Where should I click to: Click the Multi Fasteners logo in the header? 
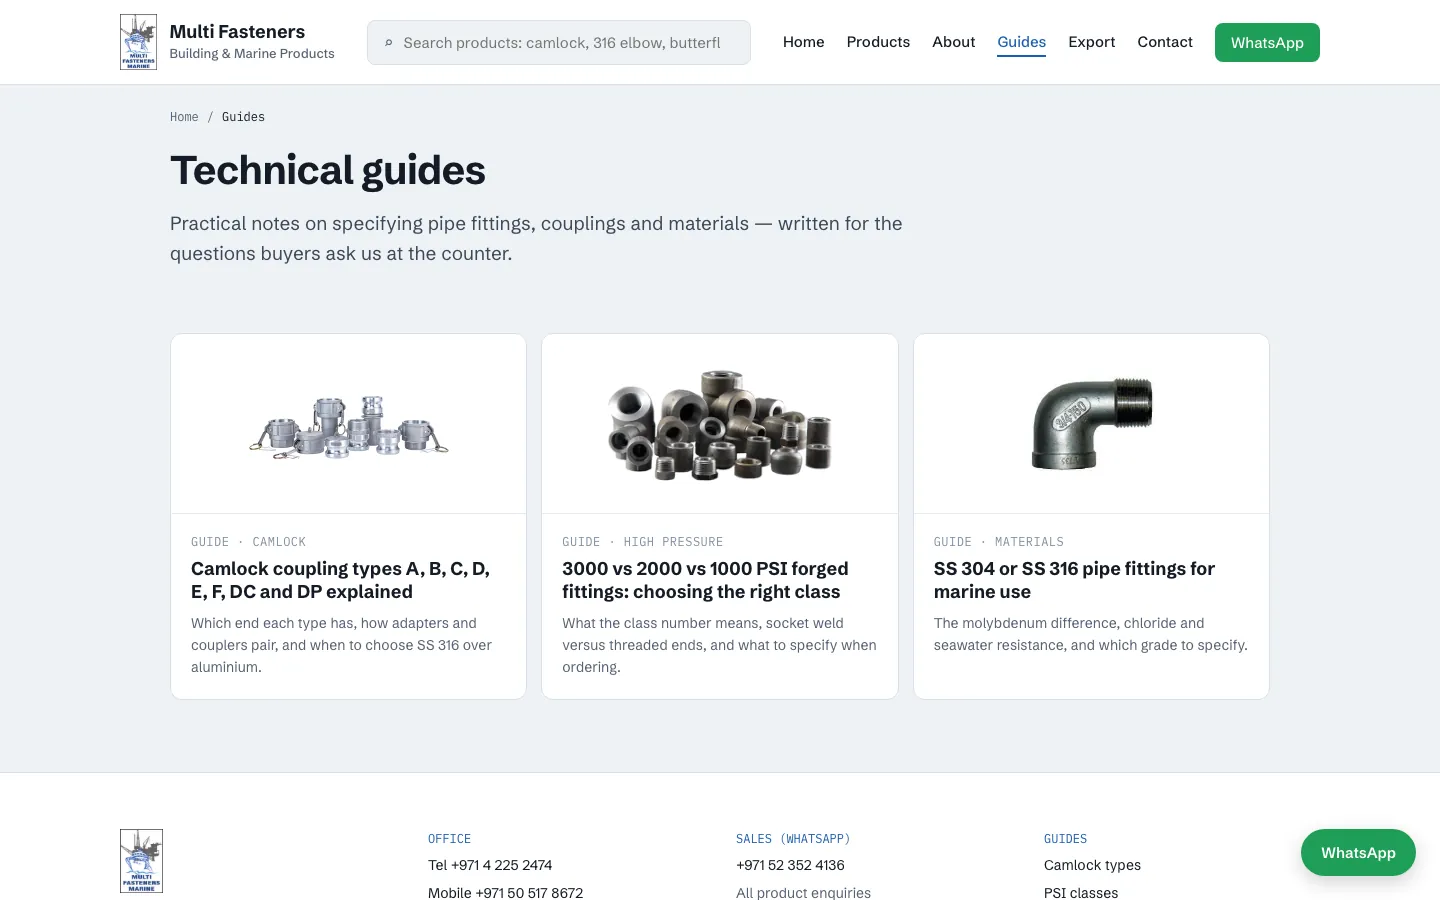[138, 42]
